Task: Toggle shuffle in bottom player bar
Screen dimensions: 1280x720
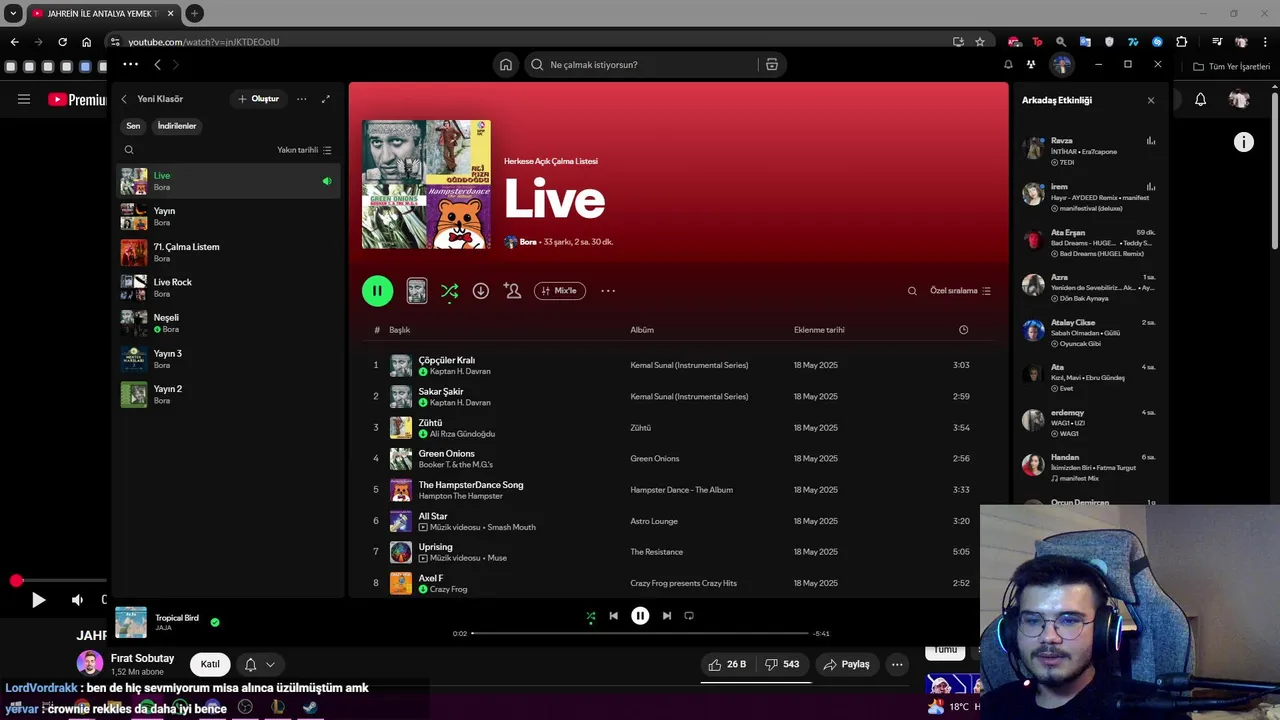Action: [590, 616]
